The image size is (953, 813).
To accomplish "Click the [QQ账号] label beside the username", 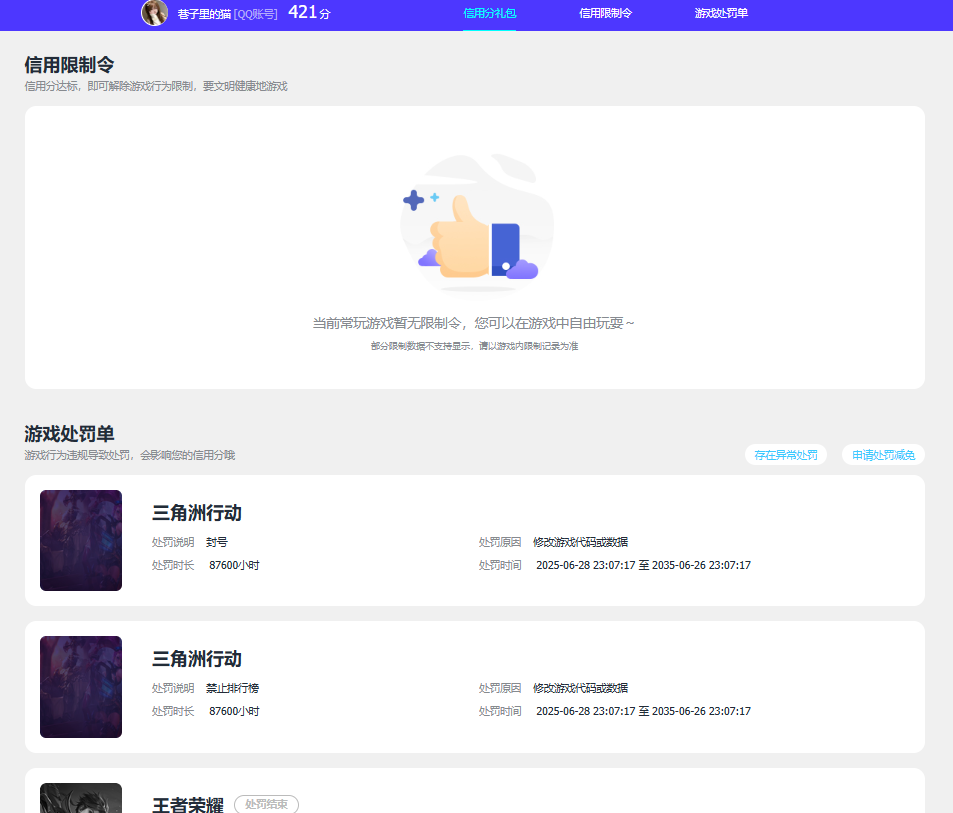I will pos(255,14).
